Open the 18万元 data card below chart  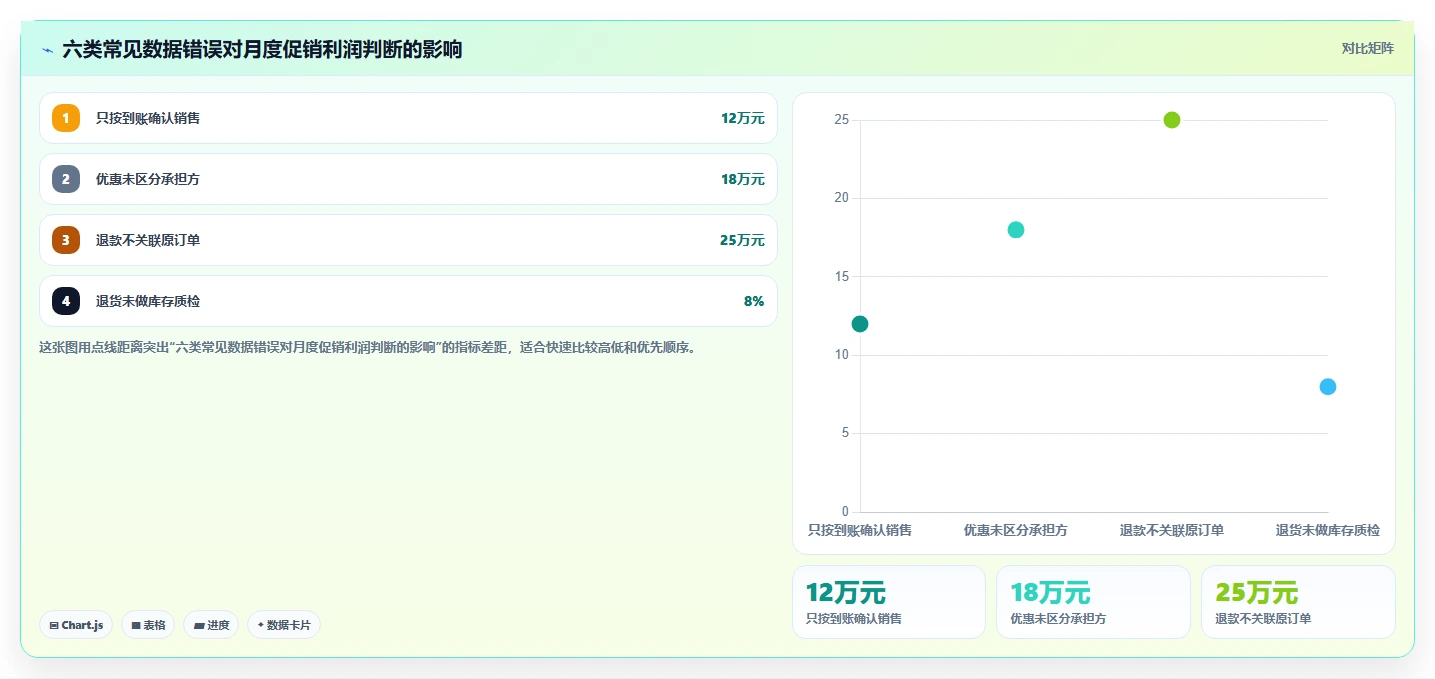click(1093, 602)
